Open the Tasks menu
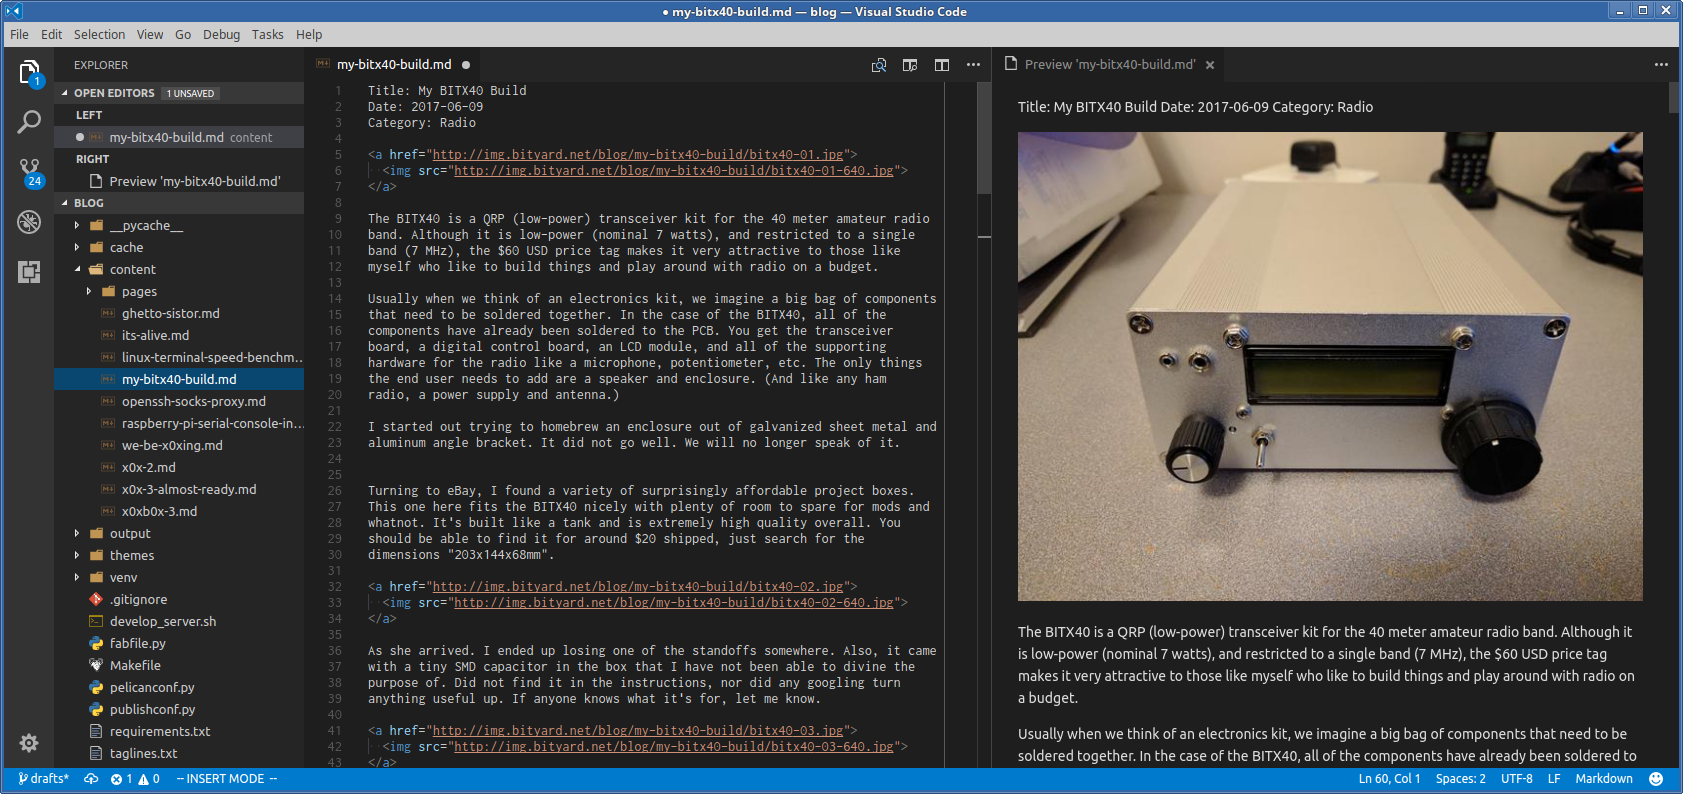Screen dimensions: 1683x794 [x=267, y=34]
